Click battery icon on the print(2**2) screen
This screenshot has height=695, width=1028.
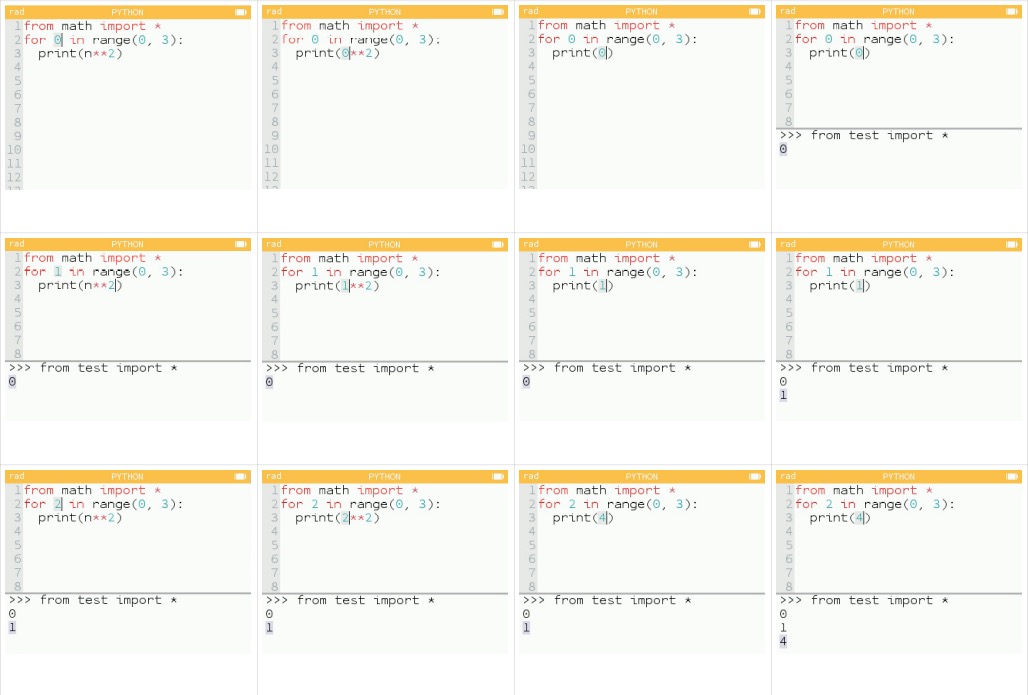(498, 476)
